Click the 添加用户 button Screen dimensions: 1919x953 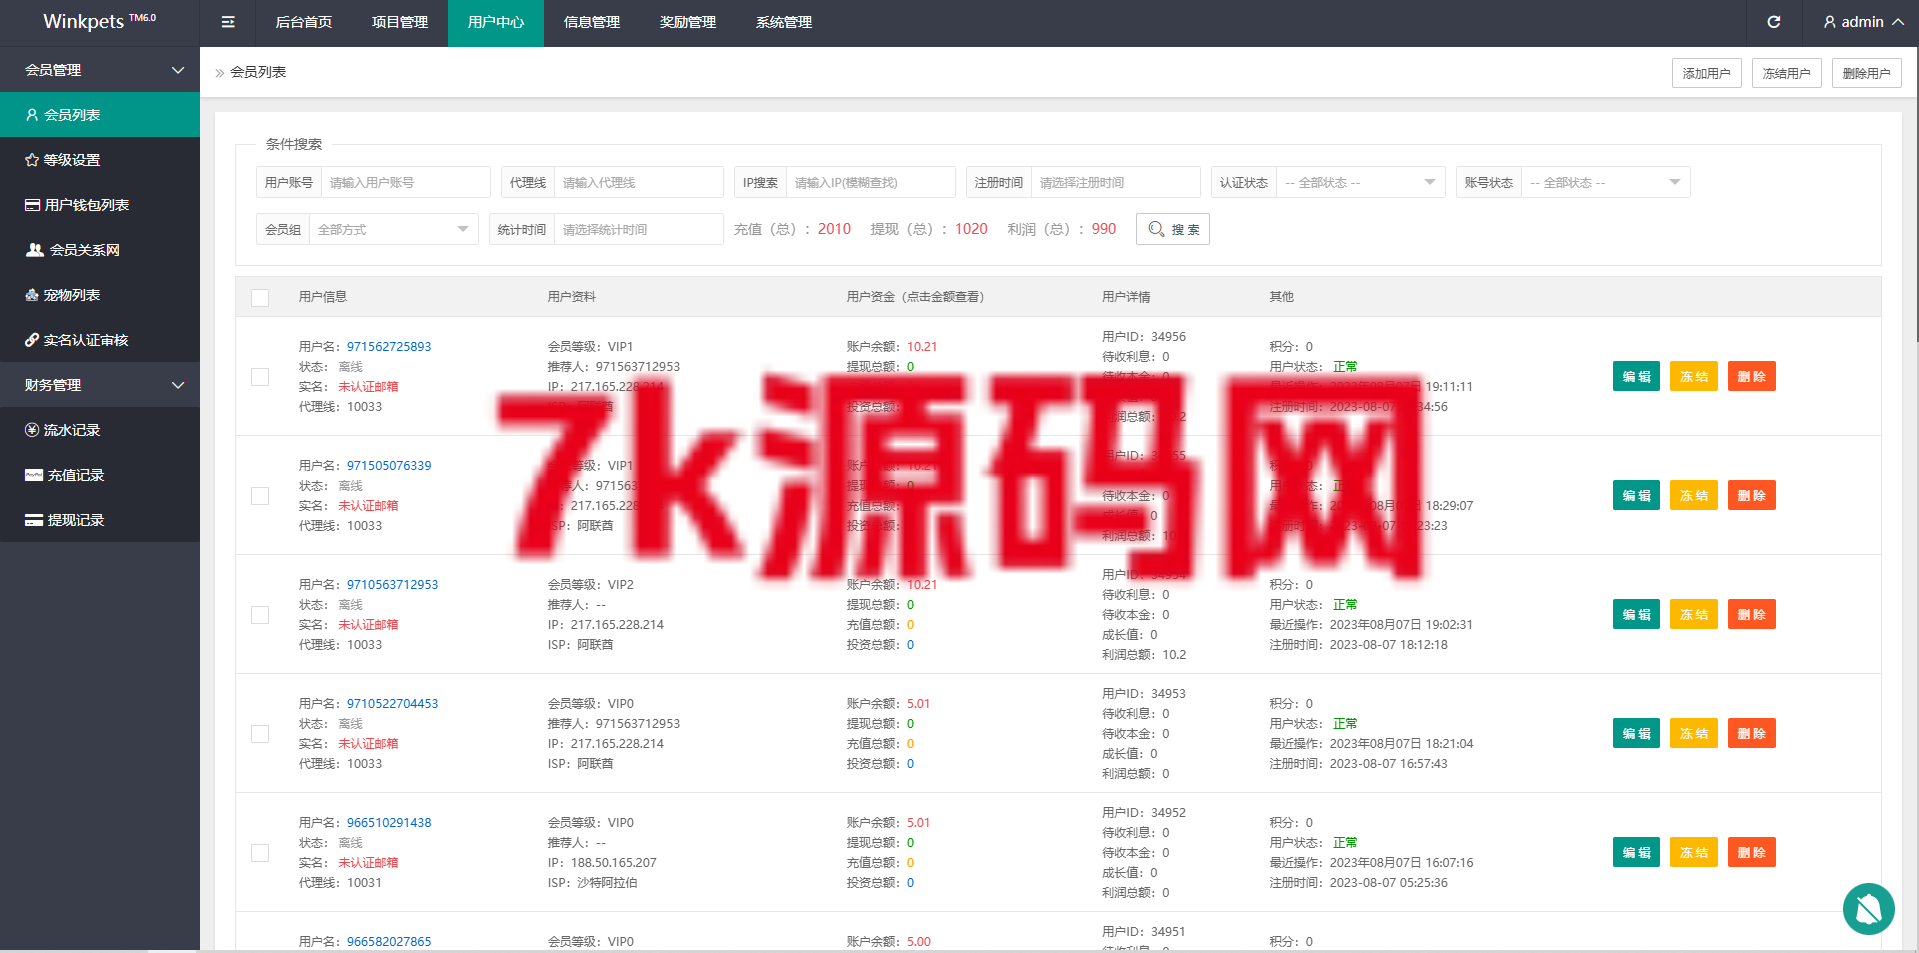[x=1707, y=73]
